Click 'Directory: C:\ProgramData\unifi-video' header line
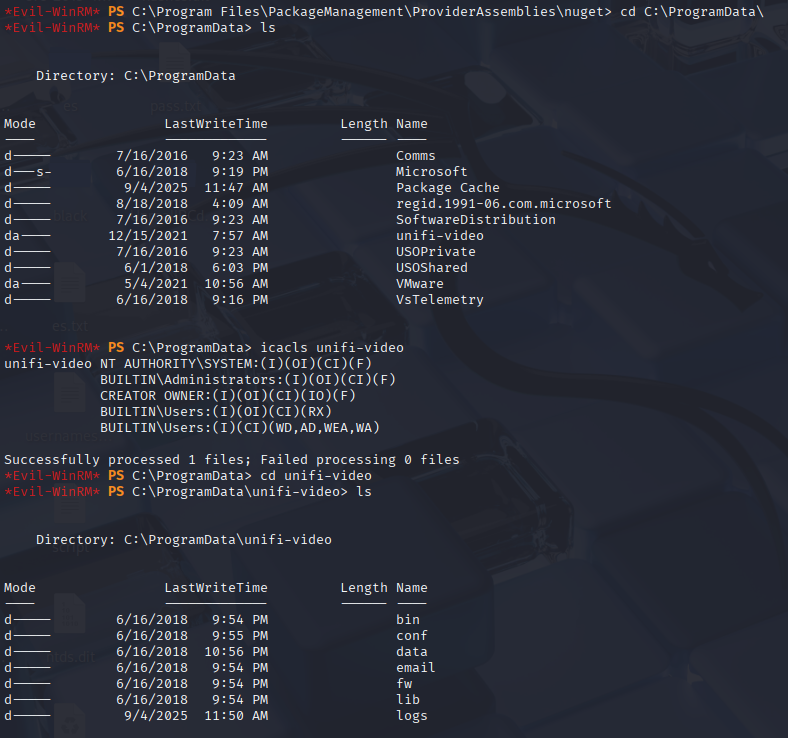The height and width of the screenshot is (738, 788). point(184,540)
